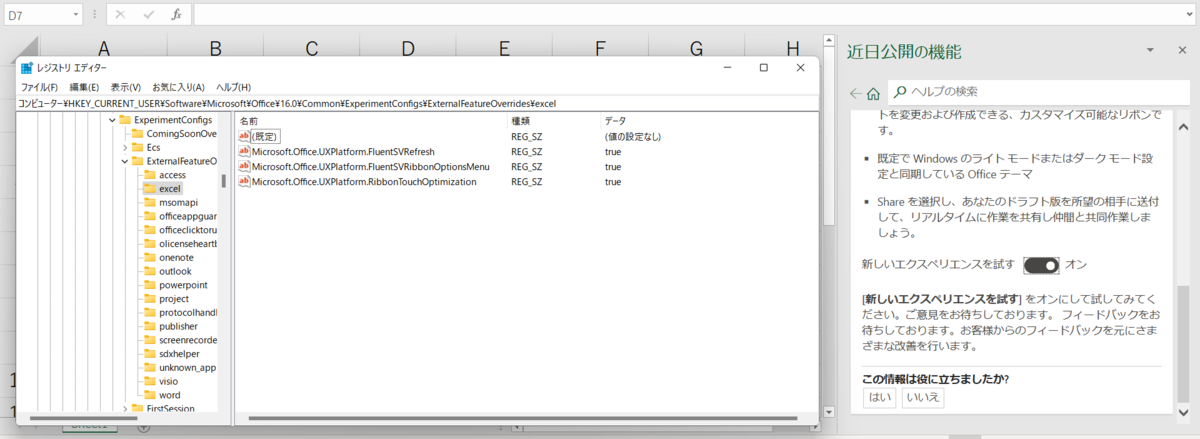Click the (既定) default value icon
The height and width of the screenshot is (439, 1200).
244,136
